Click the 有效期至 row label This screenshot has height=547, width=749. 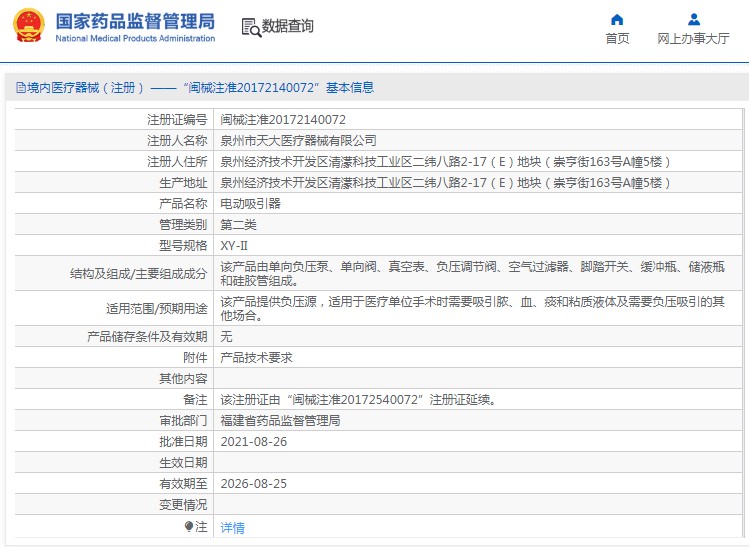pyautogui.click(x=183, y=483)
